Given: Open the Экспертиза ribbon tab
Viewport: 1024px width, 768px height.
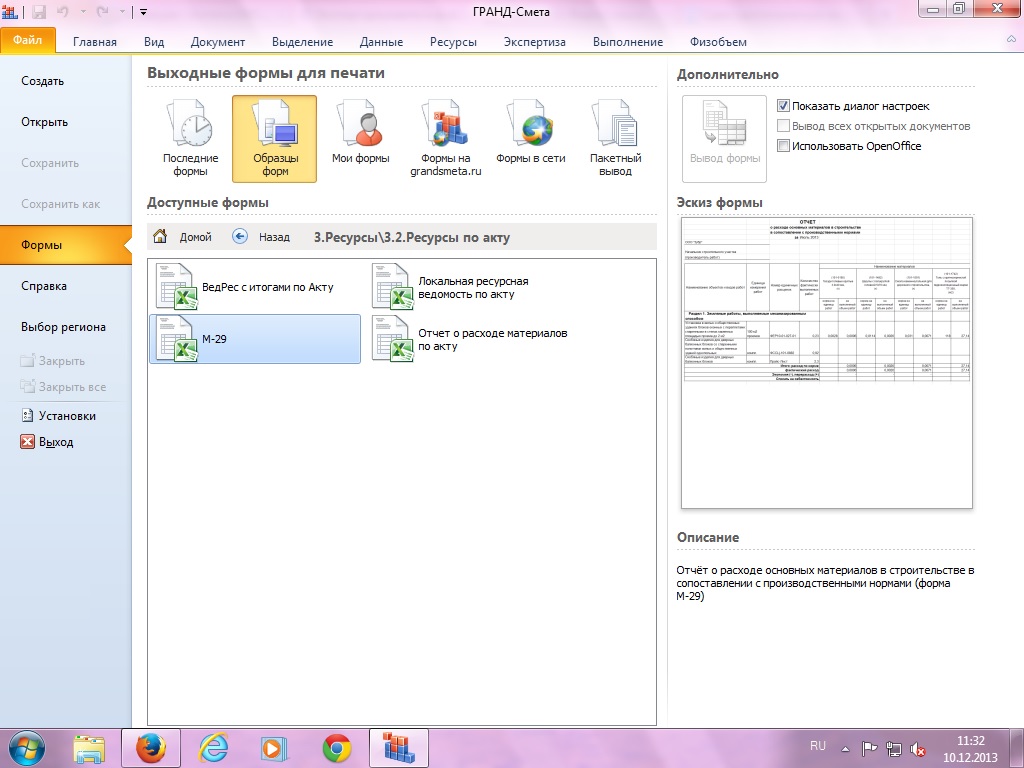Looking at the screenshot, I should (534, 42).
